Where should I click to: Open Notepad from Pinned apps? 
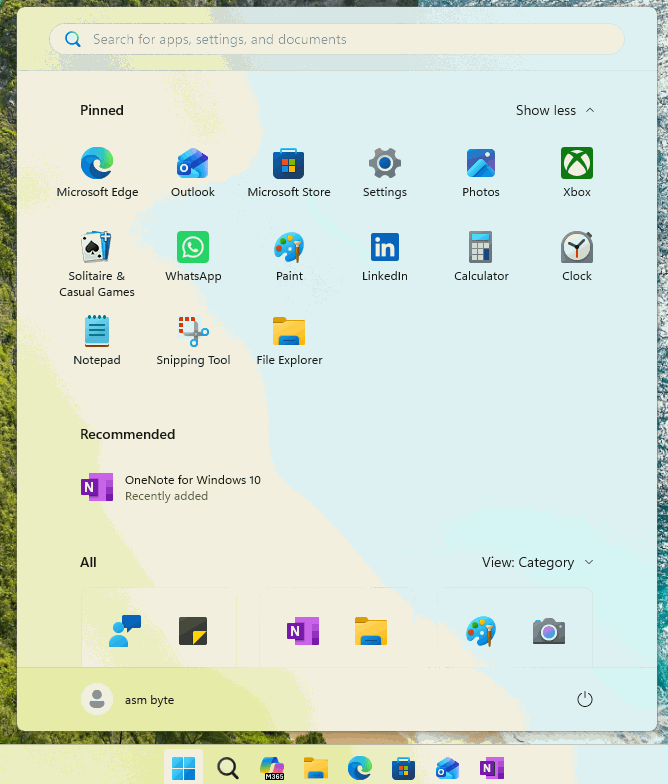pyautogui.click(x=97, y=340)
